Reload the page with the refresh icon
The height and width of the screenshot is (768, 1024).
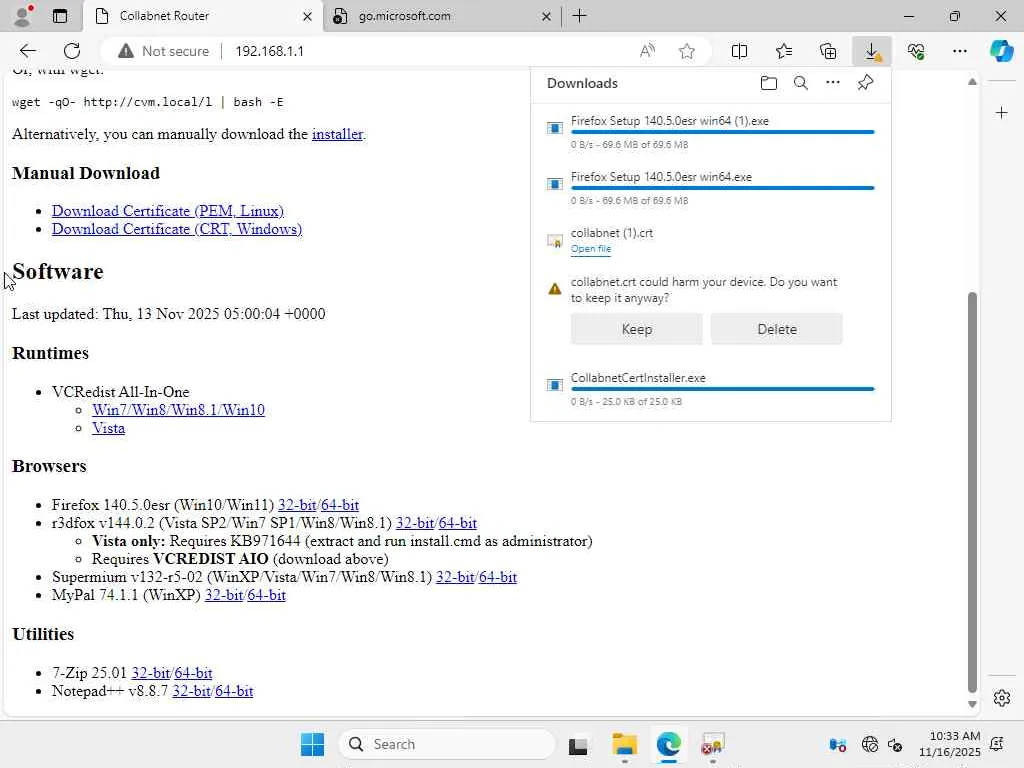pos(72,51)
